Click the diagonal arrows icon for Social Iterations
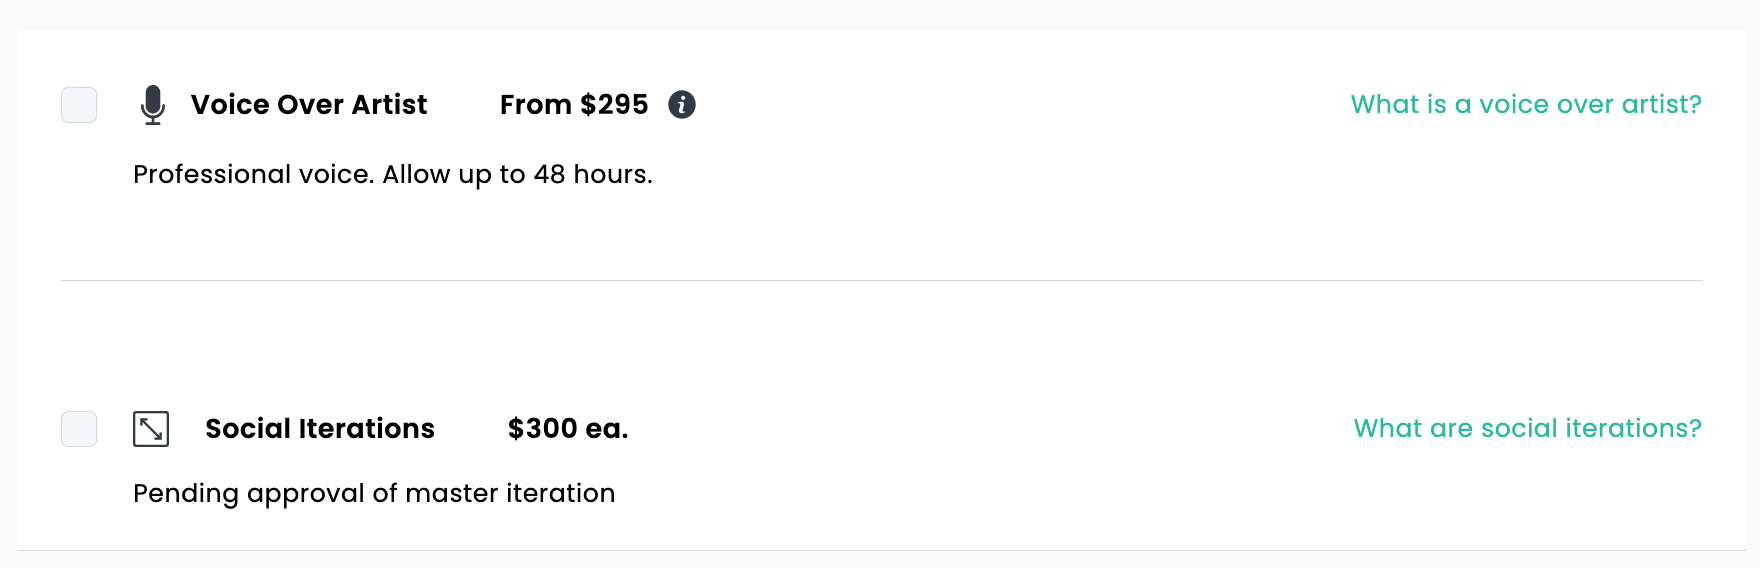This screenshot has width=1760, height=568. tap(151, 429)
